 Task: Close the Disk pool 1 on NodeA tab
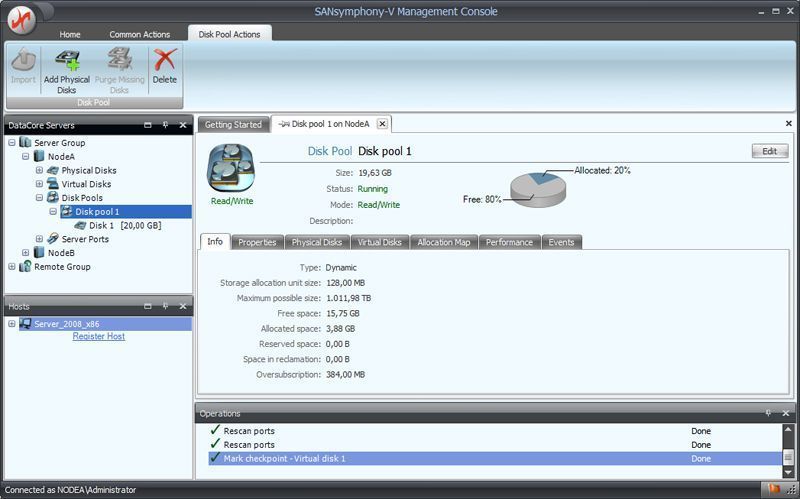click(x=382, y=124)
